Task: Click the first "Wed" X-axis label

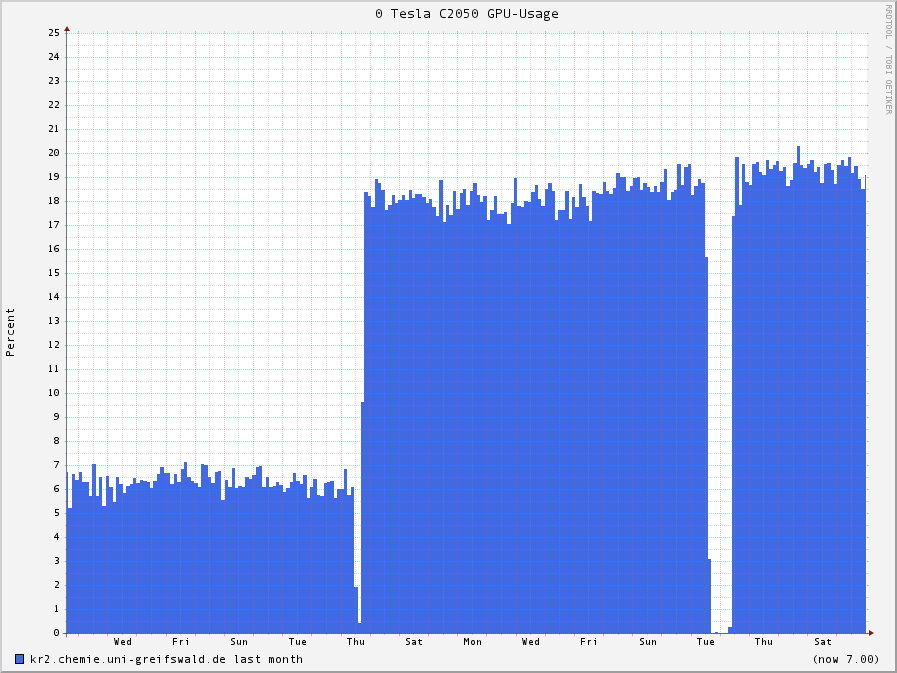Action: pyautogui.click(x=122, y=642)
